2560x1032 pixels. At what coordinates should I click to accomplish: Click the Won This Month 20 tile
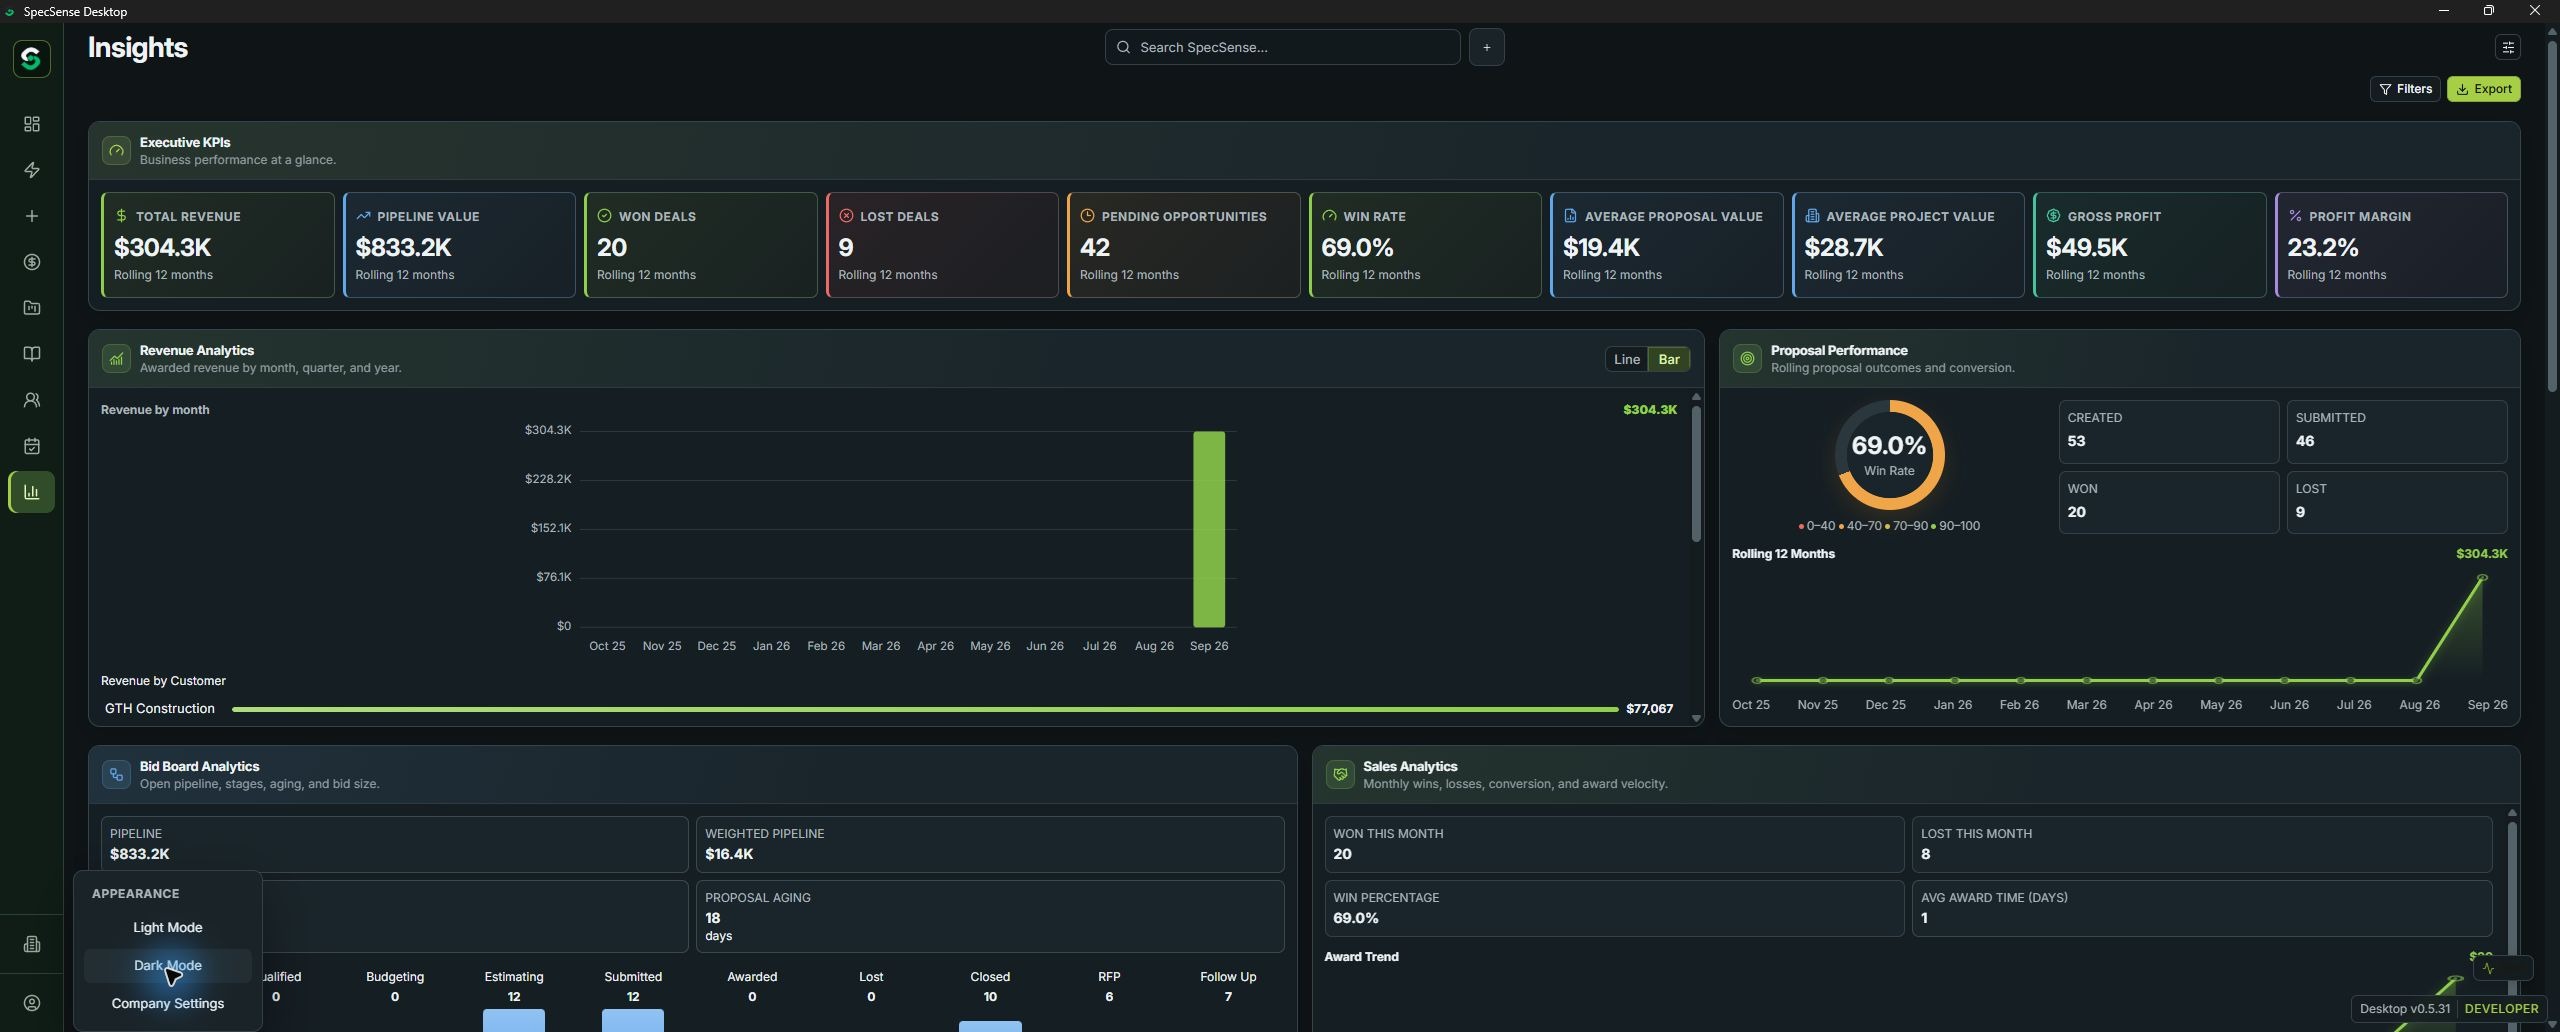(1614, 844)
